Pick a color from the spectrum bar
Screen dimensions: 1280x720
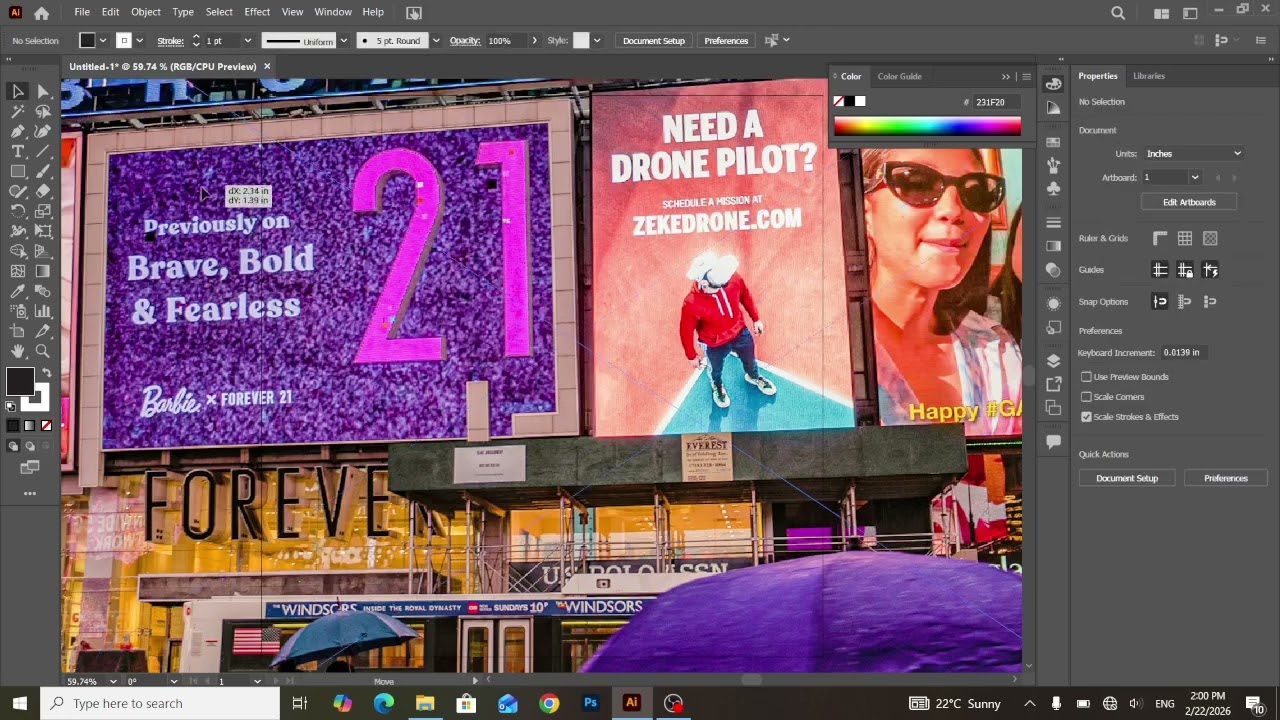coord(927,126)
